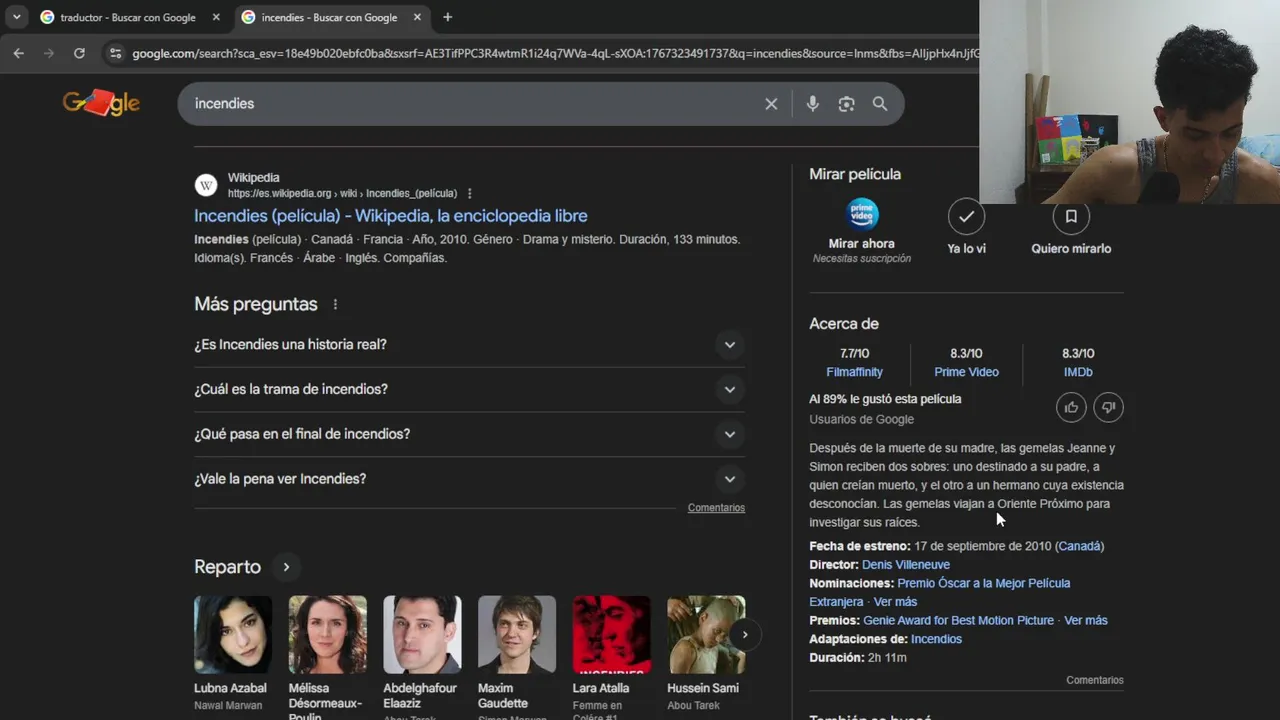
Task: Click Prime Video Mirar ahora icon
Action: point(862,214)
